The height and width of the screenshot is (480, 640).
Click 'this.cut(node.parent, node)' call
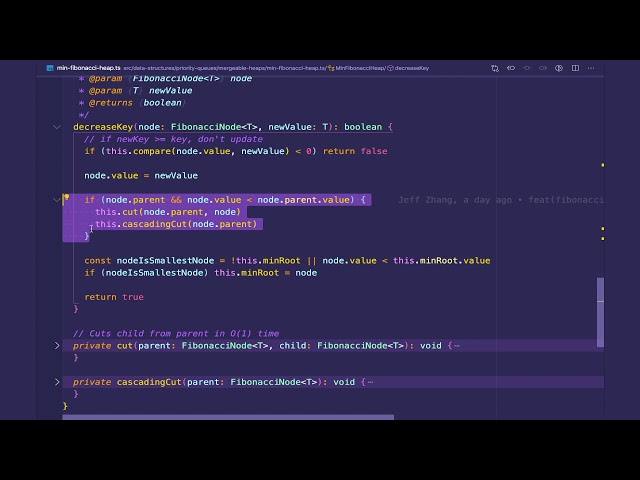click(168, 212)
